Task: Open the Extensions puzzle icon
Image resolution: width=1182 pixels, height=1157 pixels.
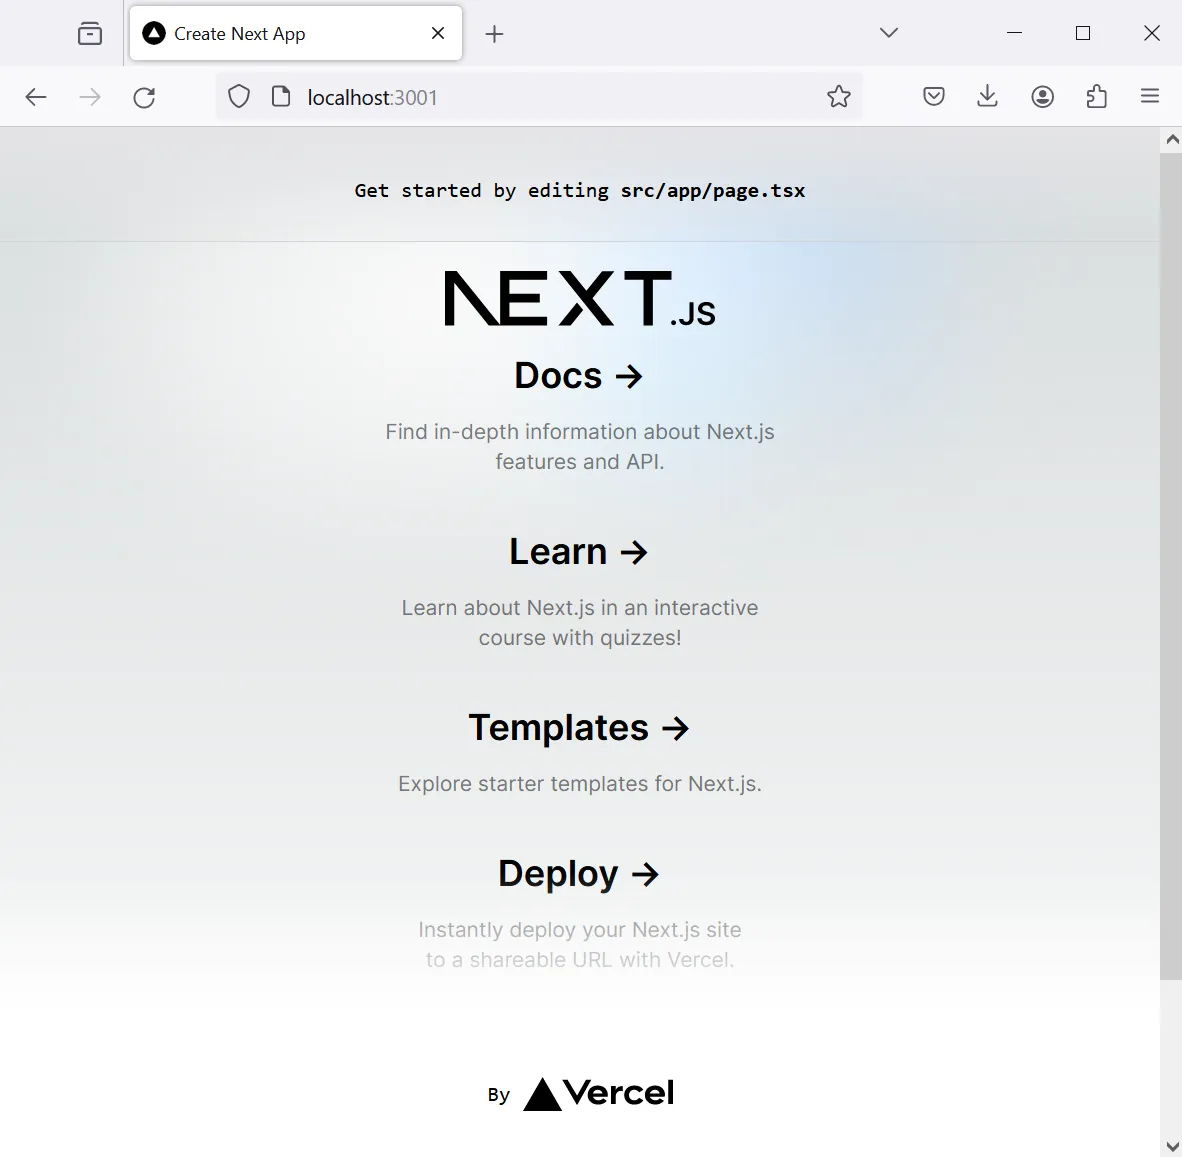Action: tap(1097, 96)
